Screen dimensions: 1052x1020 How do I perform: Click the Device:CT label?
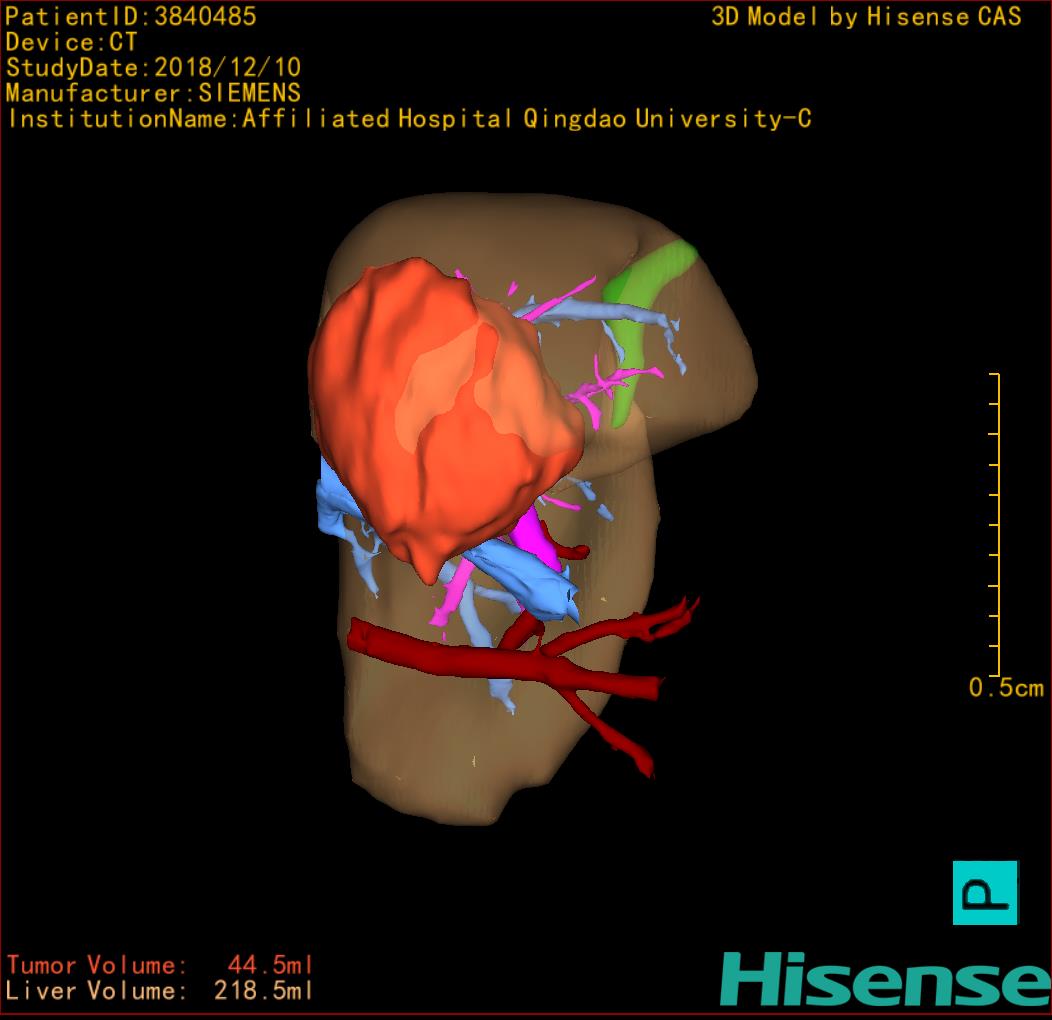click(x=71, y=42)
